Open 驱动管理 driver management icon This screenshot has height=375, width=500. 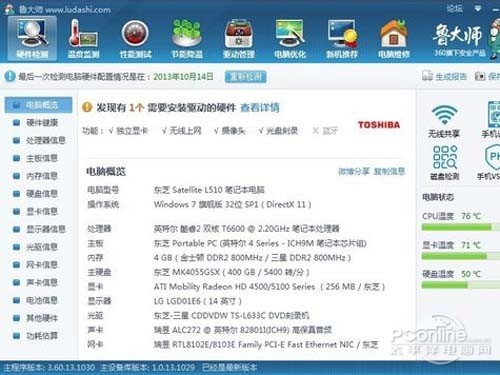pos(239,38)
